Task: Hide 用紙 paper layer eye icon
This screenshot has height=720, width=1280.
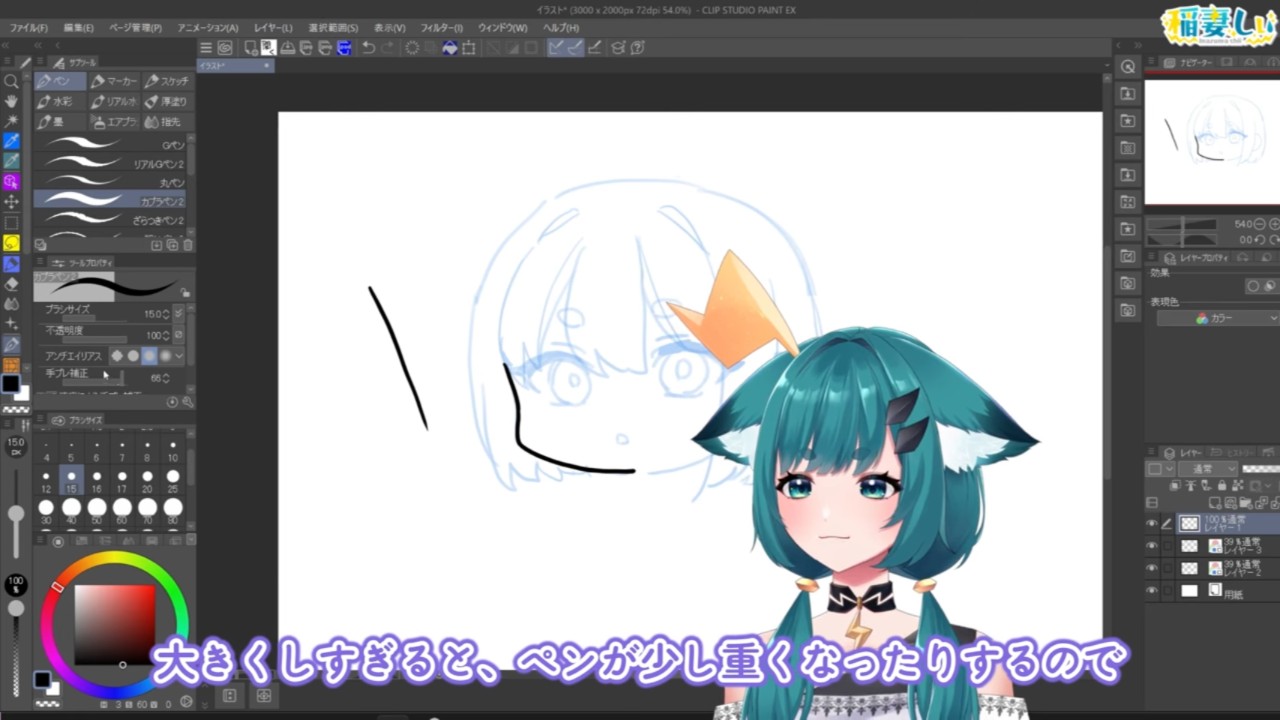Action: pyautogui.click(x=1151, y=590)
